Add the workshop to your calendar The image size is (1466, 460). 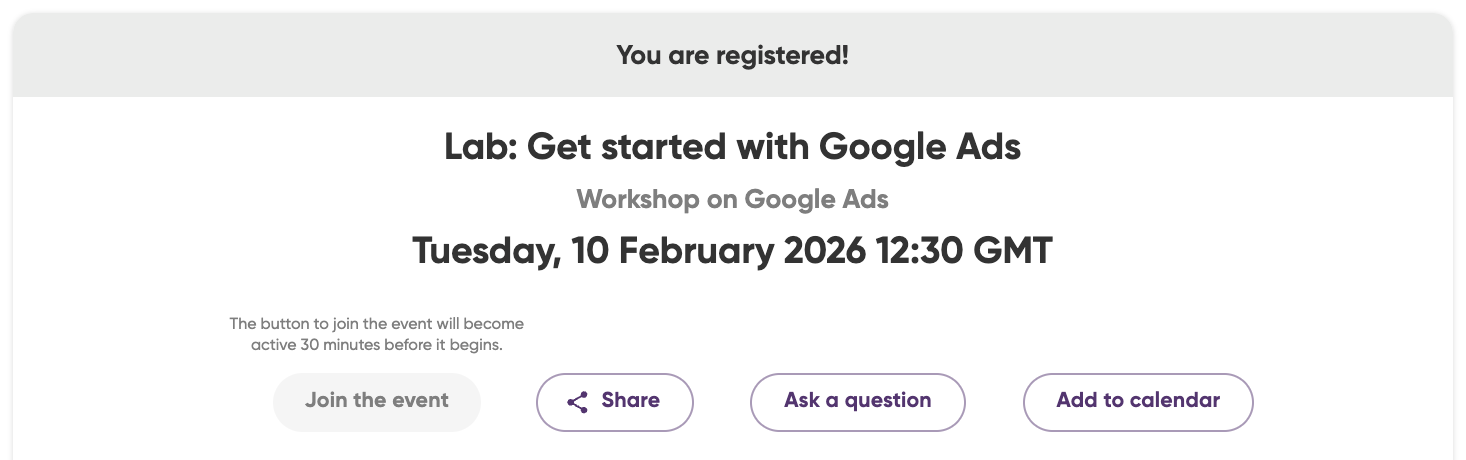point(1137,401)
